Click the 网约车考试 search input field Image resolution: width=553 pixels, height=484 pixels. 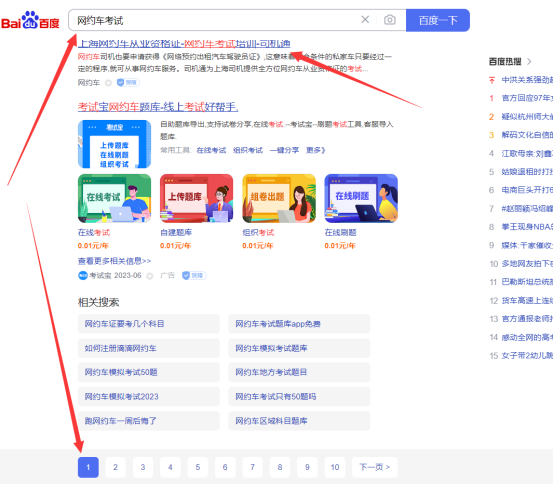[x=212, y=20]
